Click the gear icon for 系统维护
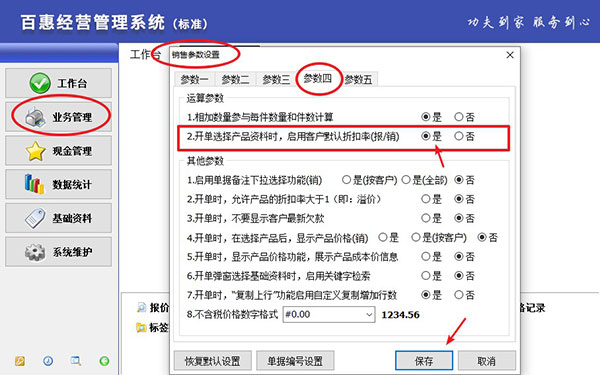 tap(35, 252)
